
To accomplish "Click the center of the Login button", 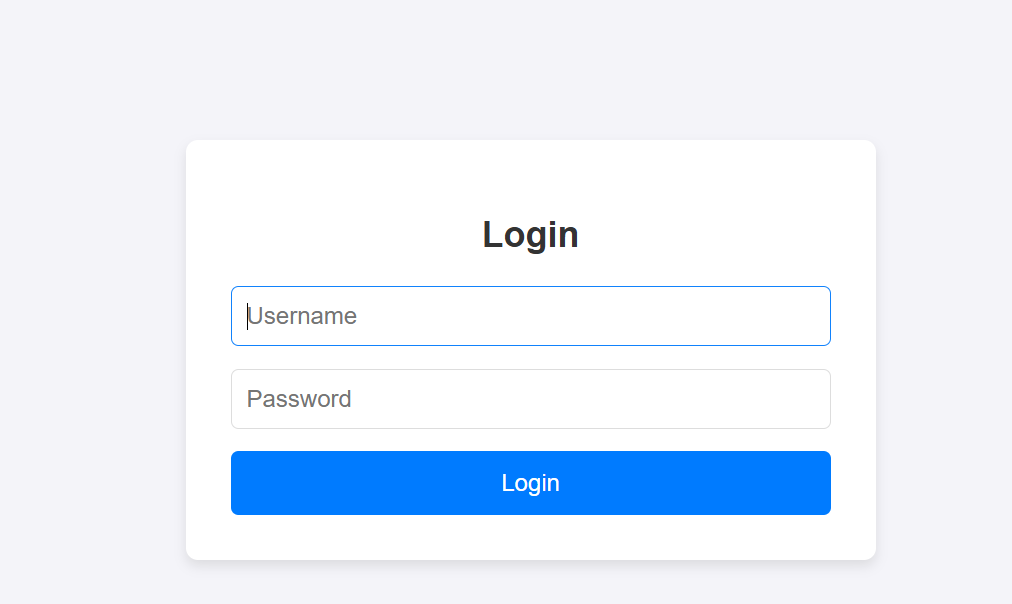I will (530, 483).
